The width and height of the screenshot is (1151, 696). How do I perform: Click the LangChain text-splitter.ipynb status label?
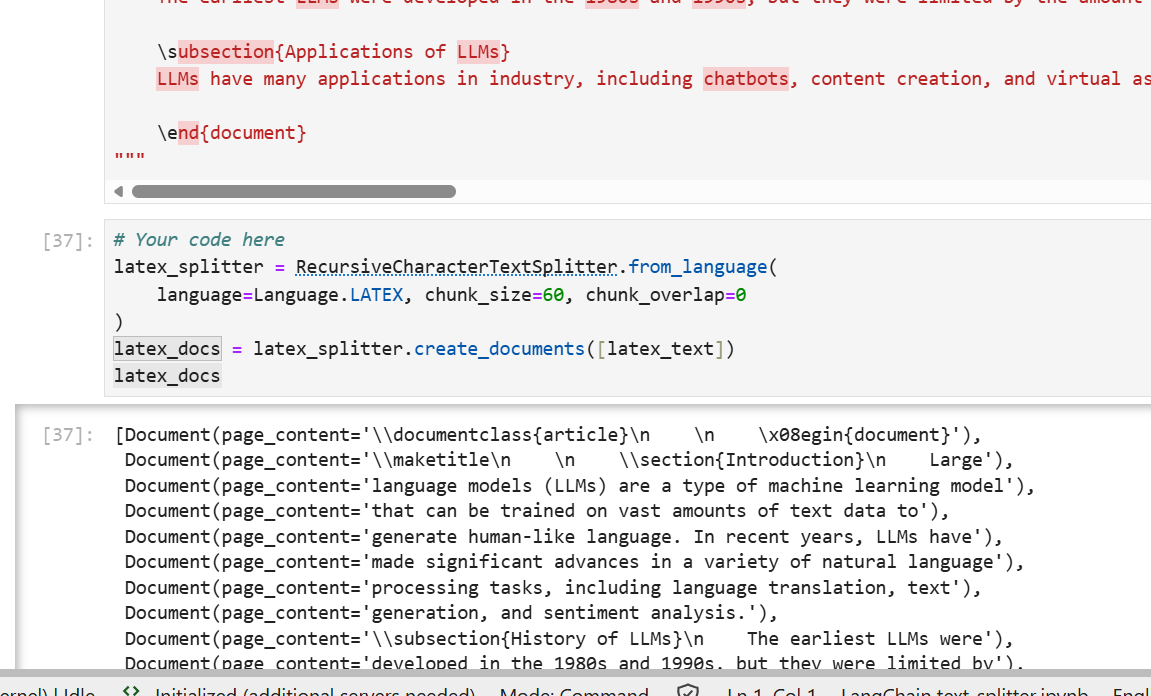[965, 692]
